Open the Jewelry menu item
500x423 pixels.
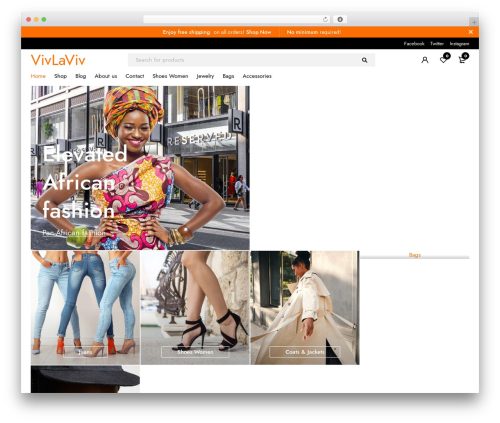[x=205, y=76]
